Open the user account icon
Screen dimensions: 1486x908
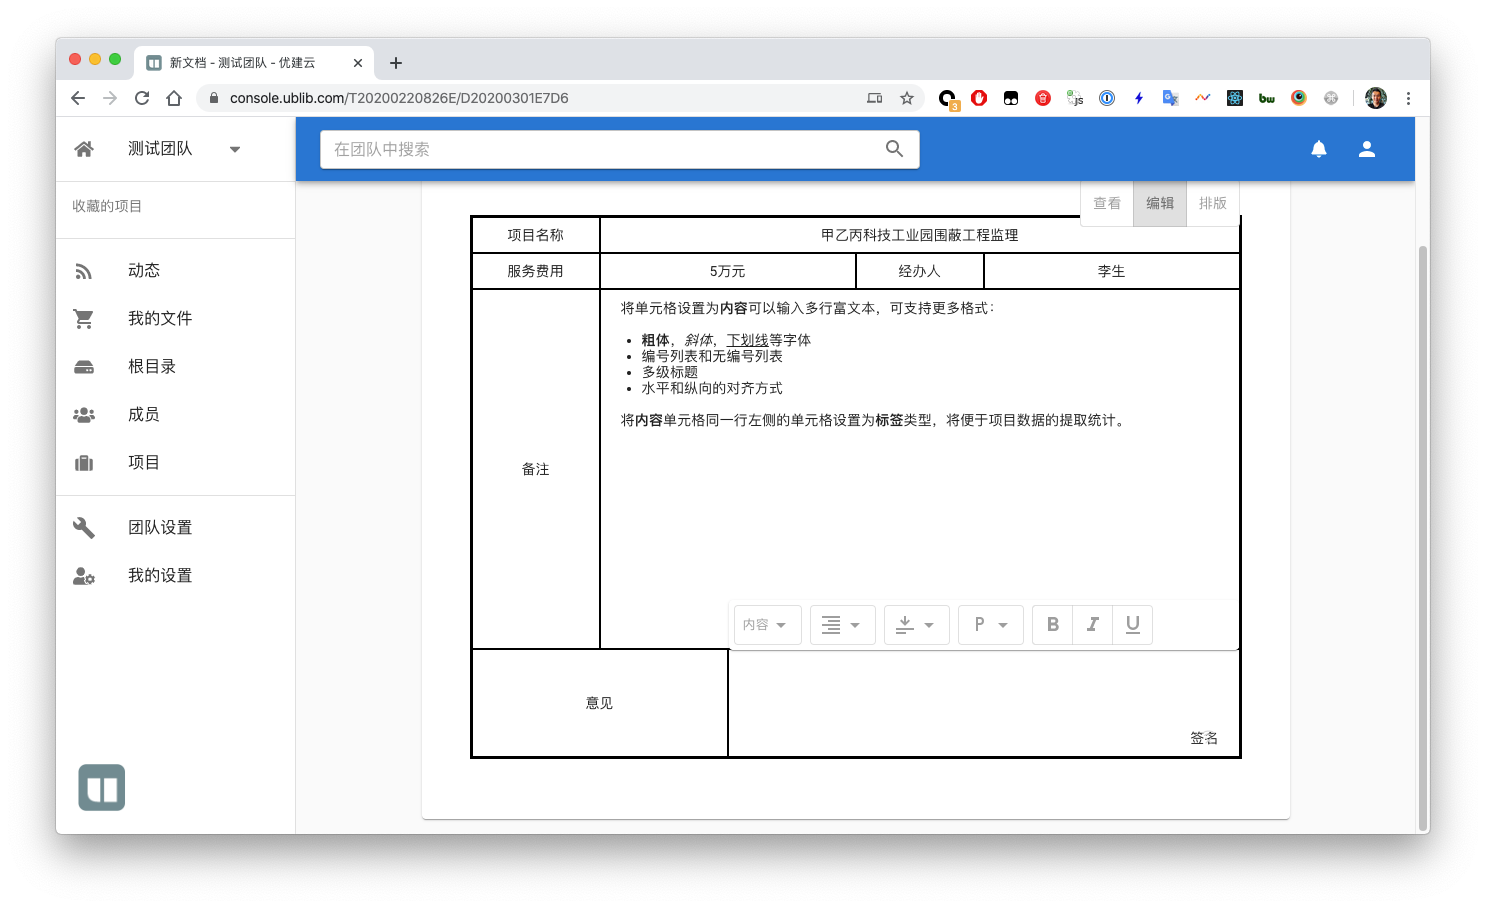click(1367, 149)
